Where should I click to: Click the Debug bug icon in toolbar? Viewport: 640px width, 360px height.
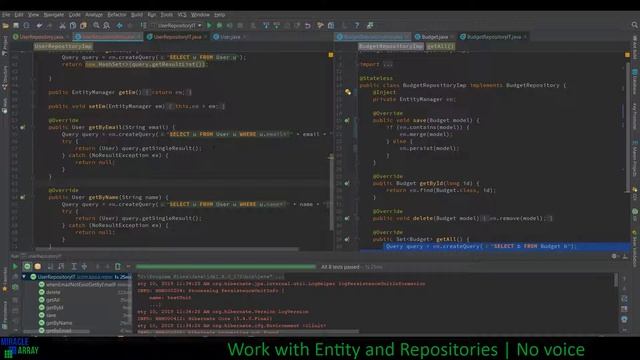(220, 25)
